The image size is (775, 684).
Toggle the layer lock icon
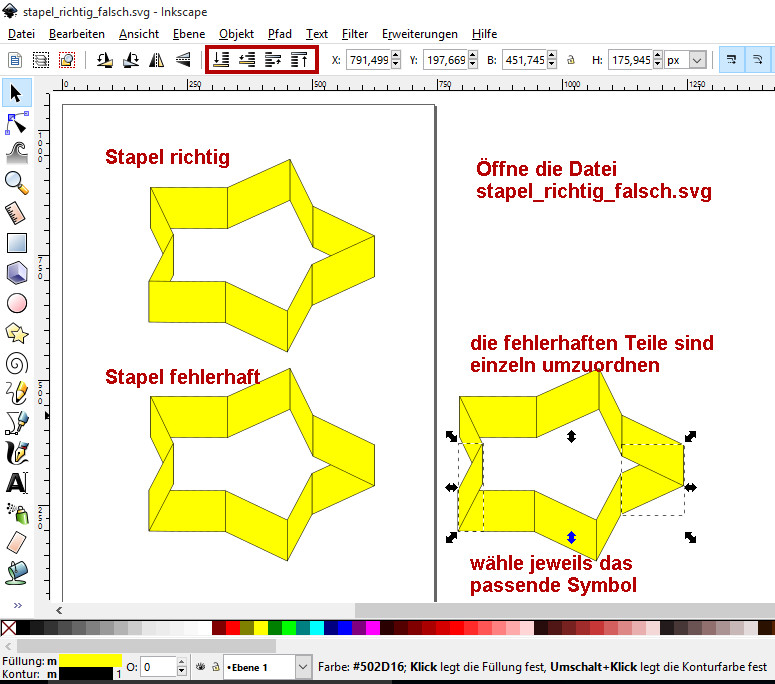click(215, 667)
